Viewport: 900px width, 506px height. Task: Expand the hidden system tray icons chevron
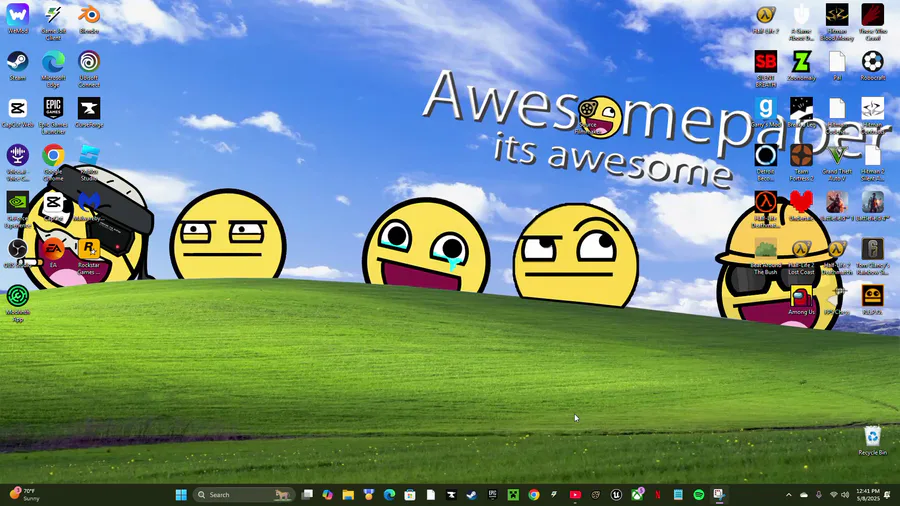(789, 495)
